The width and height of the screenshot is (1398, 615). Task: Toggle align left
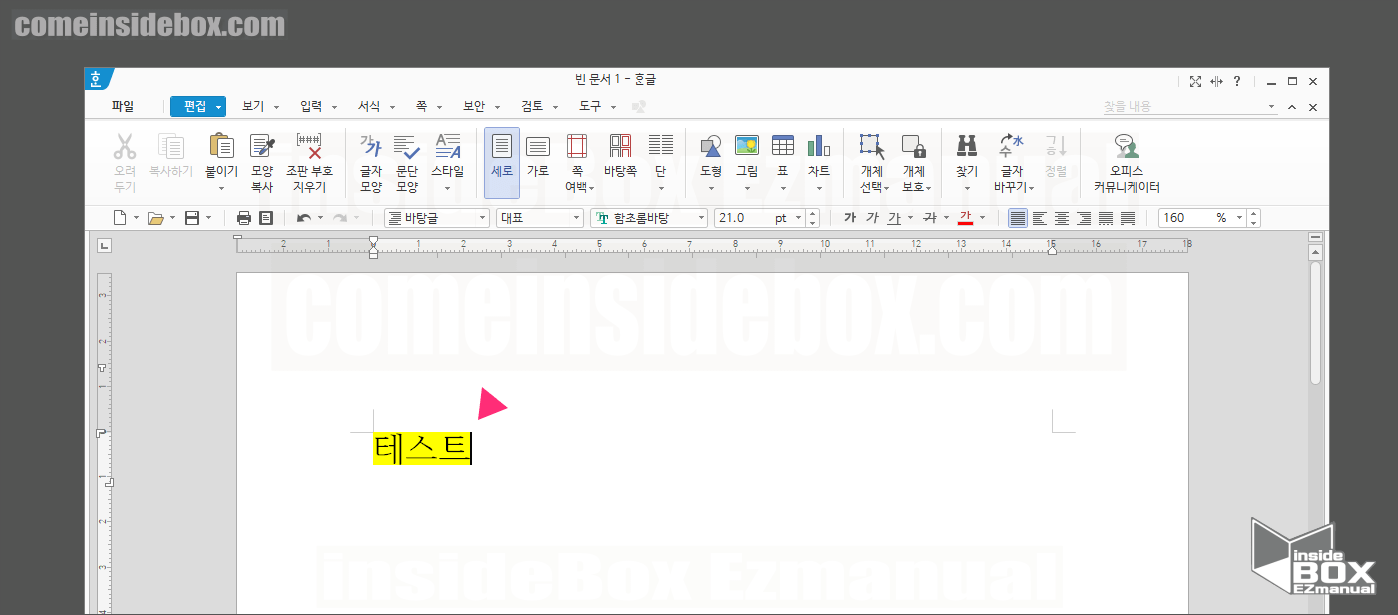(x=1040, y=218)
